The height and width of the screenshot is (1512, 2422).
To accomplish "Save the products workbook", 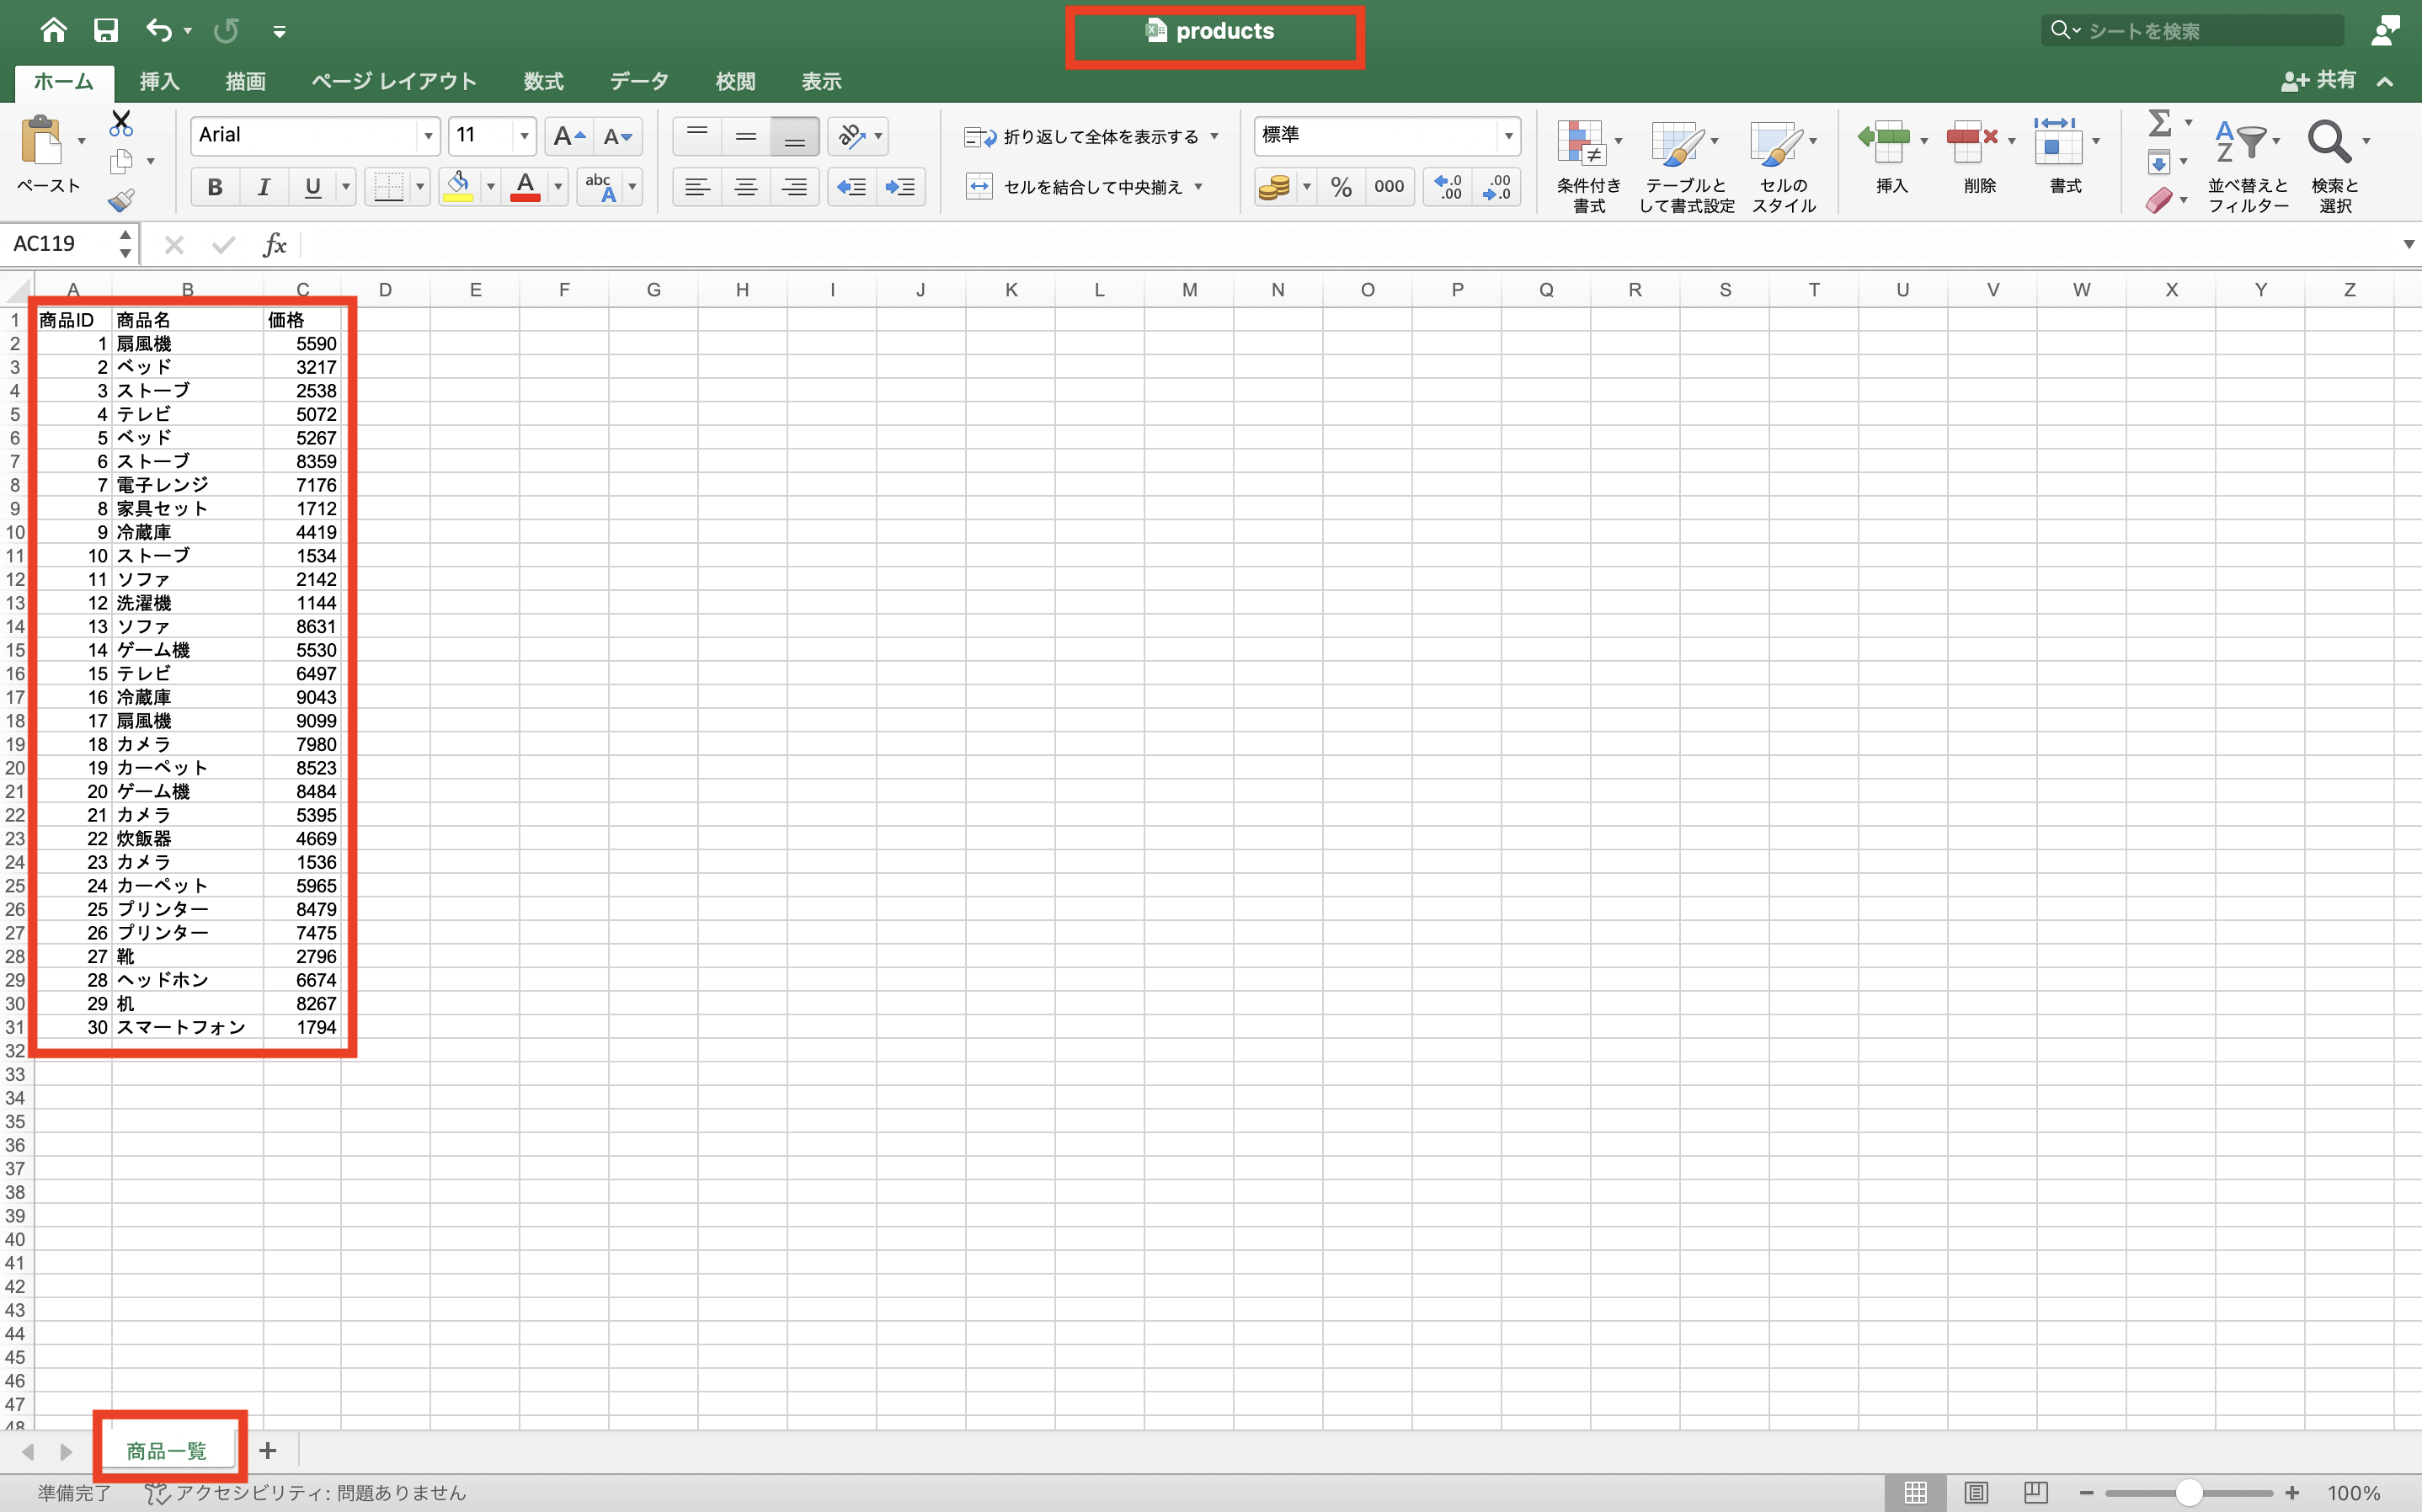I will coord(105,30).
